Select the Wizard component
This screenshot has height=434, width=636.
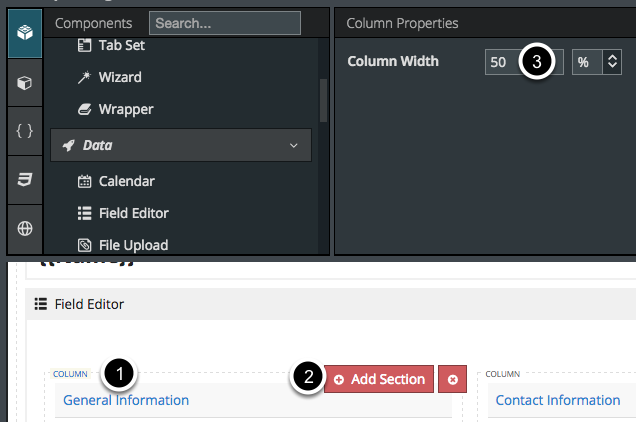[x=120, y=77]
